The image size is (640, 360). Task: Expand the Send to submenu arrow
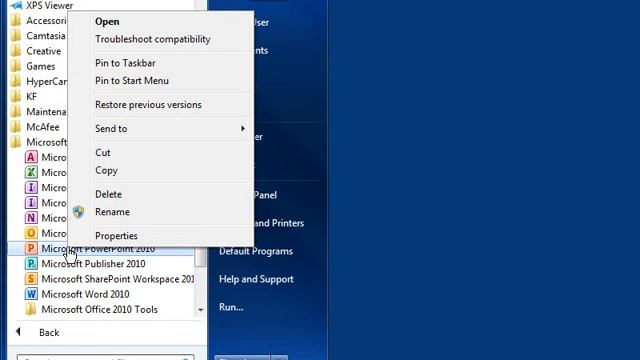(x=243, y=128)
